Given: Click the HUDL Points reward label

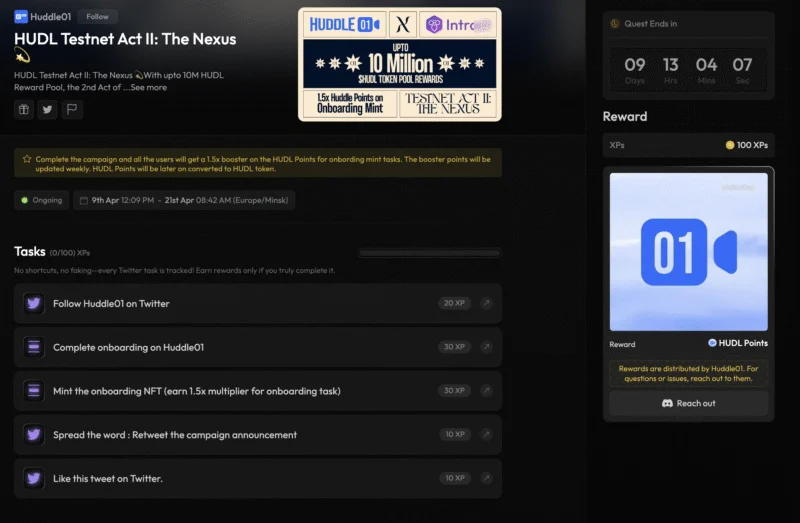Looking at the screenshot, I should [738, 343].
